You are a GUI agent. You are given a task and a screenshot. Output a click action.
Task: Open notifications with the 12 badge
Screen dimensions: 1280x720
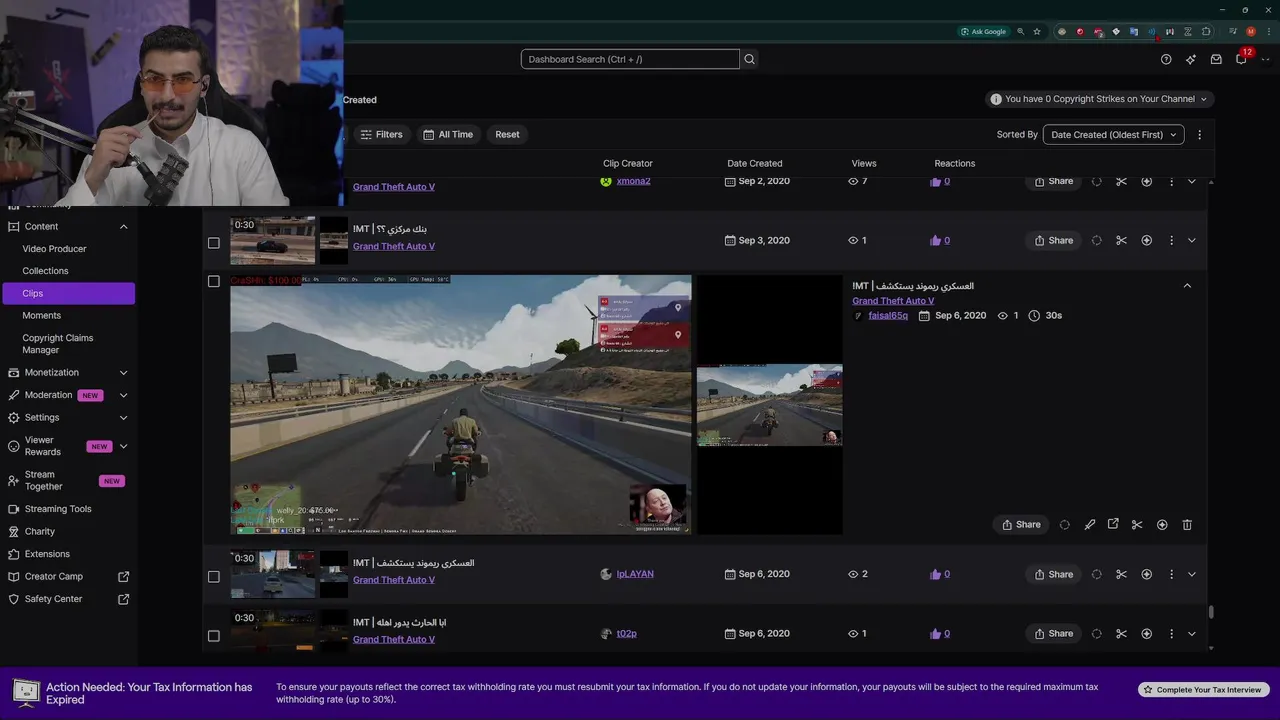tap(1241, 59)
